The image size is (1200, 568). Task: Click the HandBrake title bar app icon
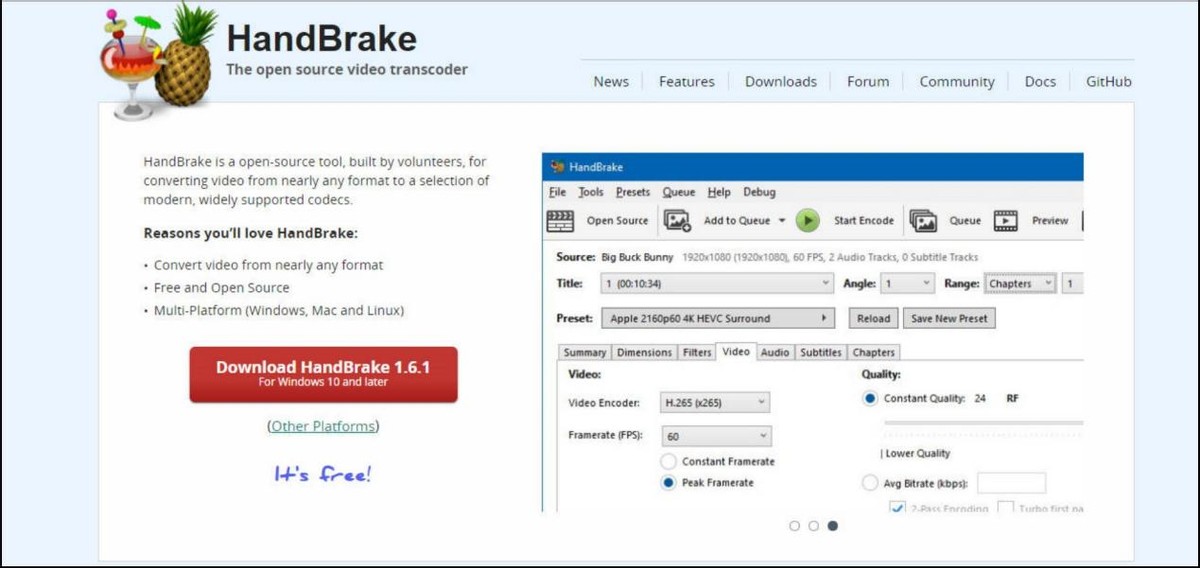(557, 167)
